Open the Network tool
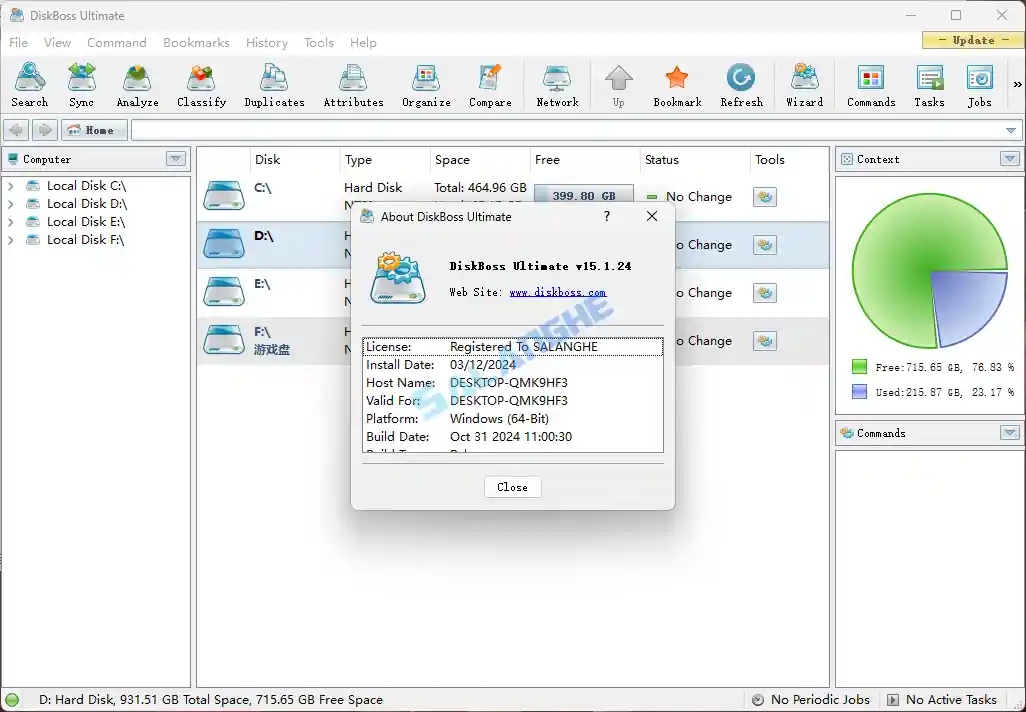Screen dimensions: 1026x712 point(557,84)
